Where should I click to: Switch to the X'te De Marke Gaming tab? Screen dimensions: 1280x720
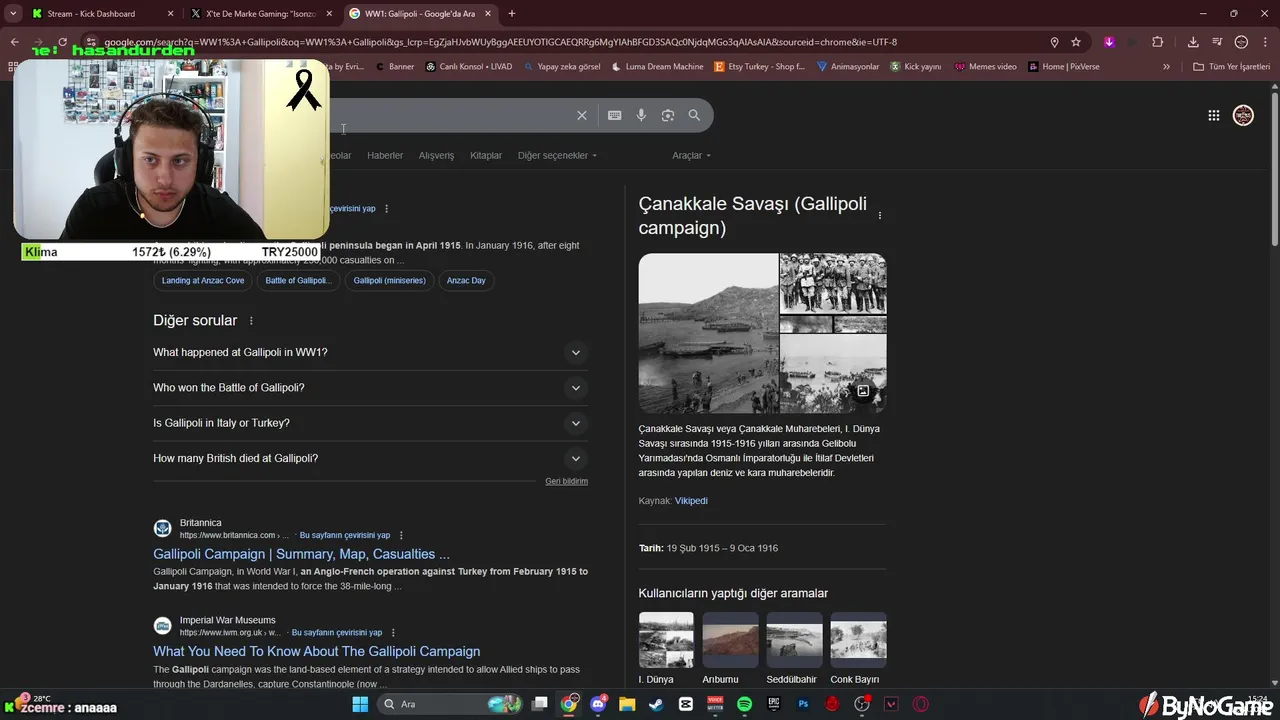260,14
